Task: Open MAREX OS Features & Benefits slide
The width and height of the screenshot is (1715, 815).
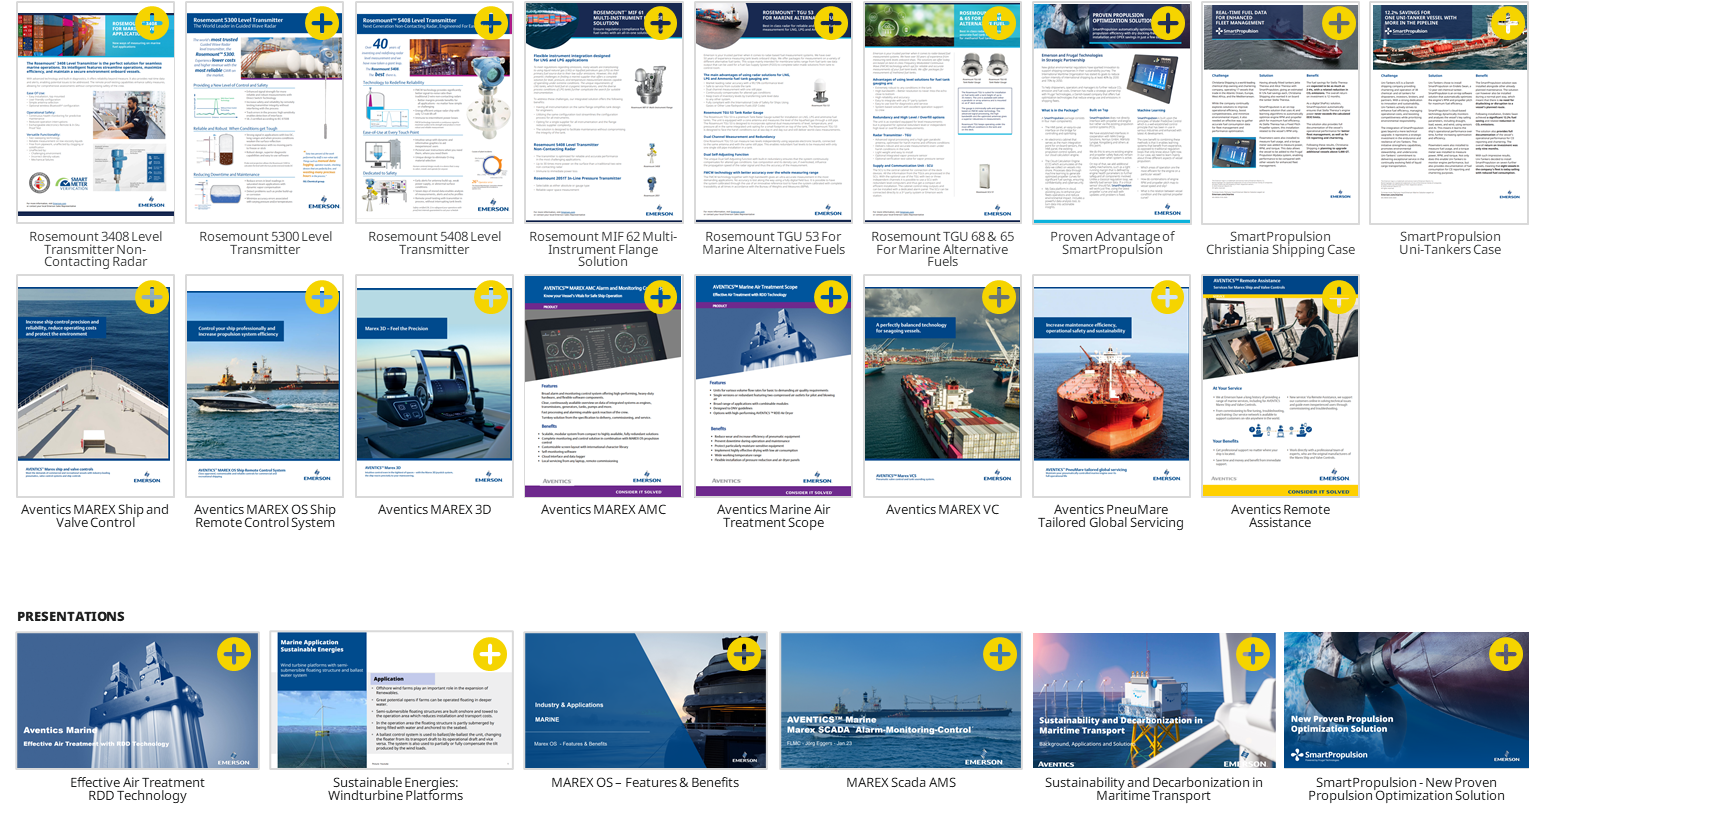Action: [x=646, y=700]
